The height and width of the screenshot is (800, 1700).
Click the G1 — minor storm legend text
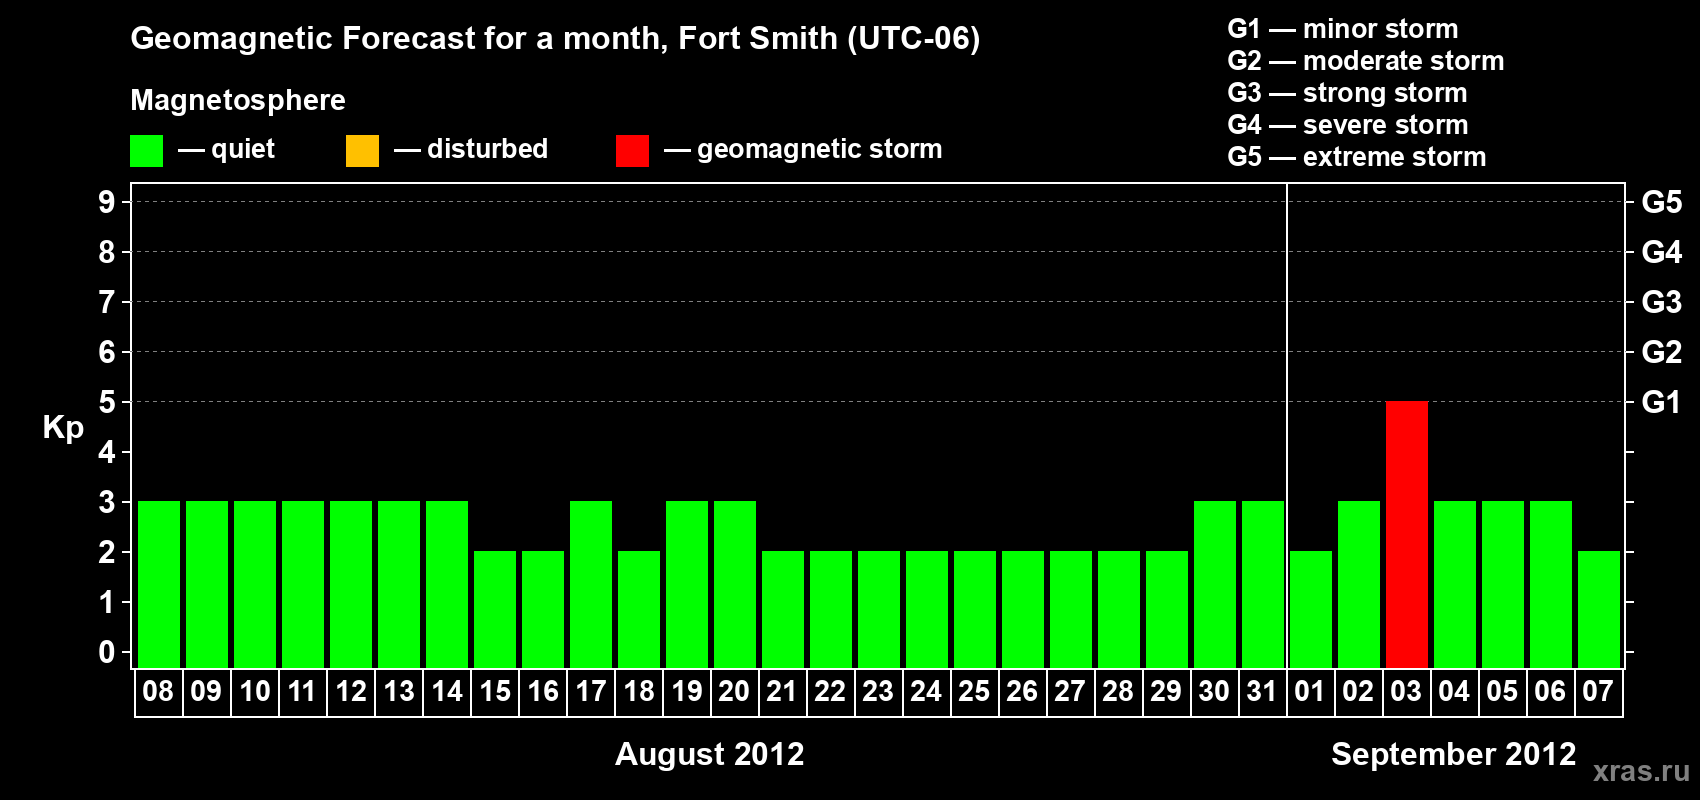pos(1343,29)
